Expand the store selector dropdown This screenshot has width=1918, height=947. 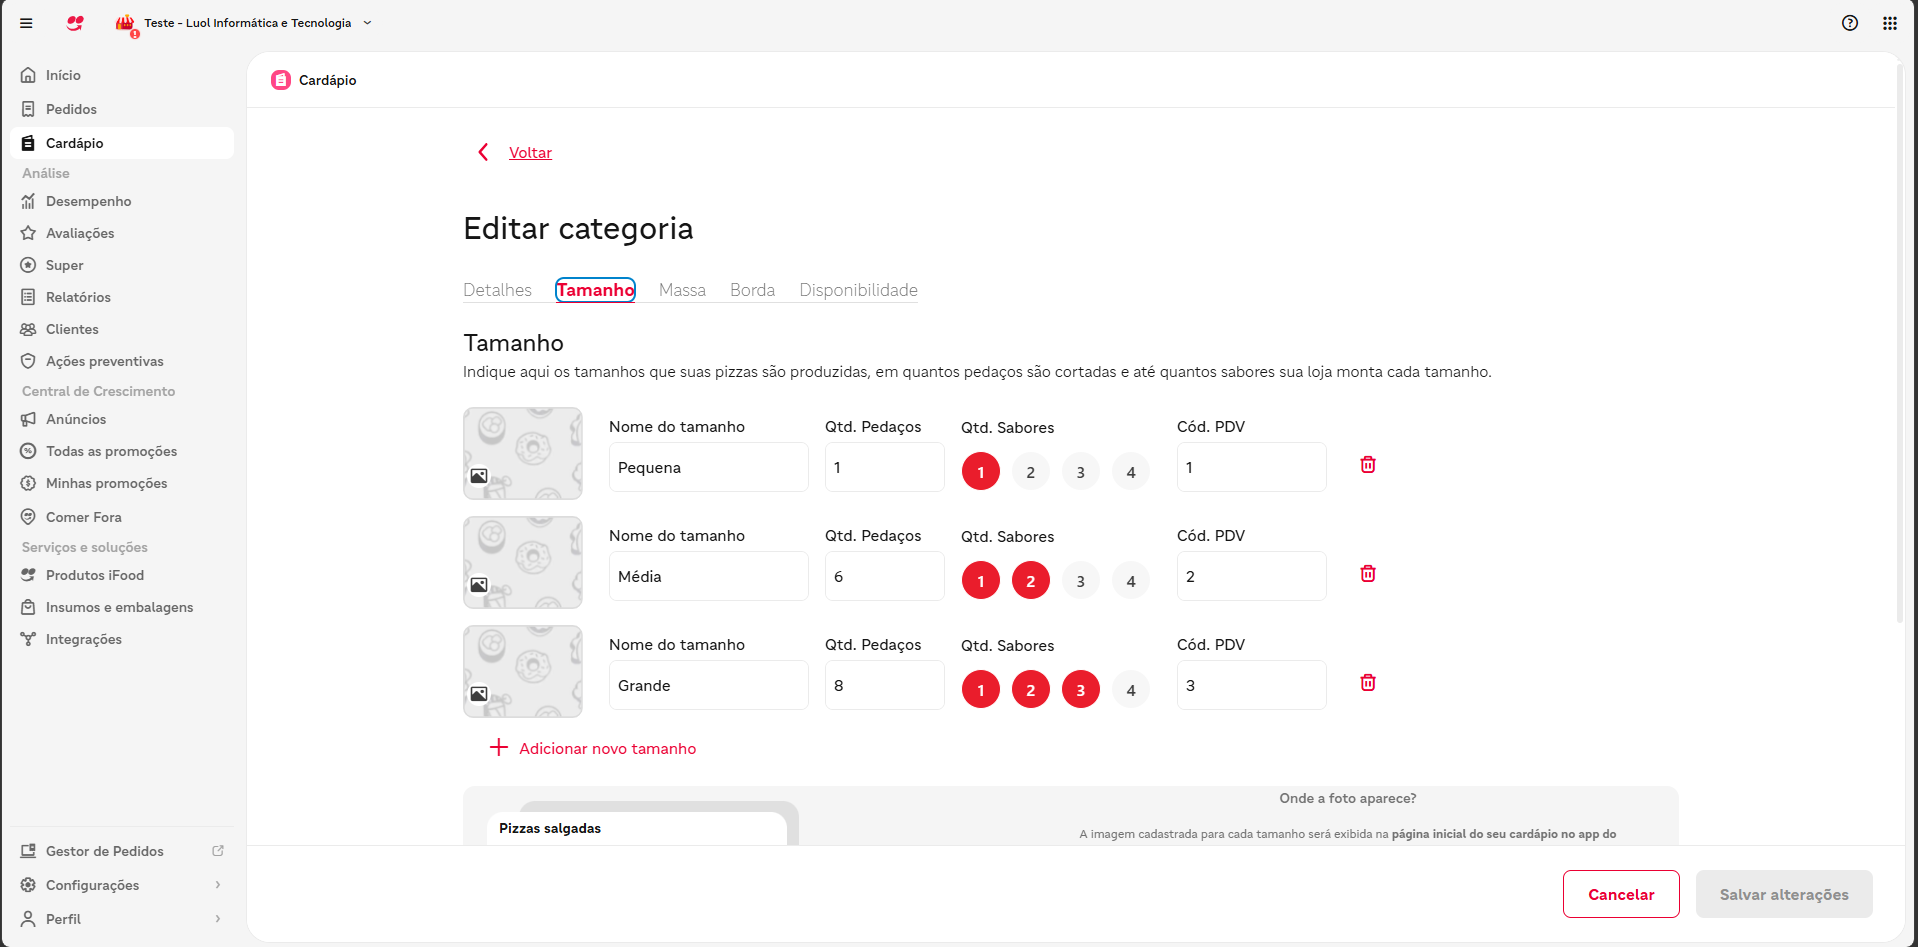tap(367, 23)
